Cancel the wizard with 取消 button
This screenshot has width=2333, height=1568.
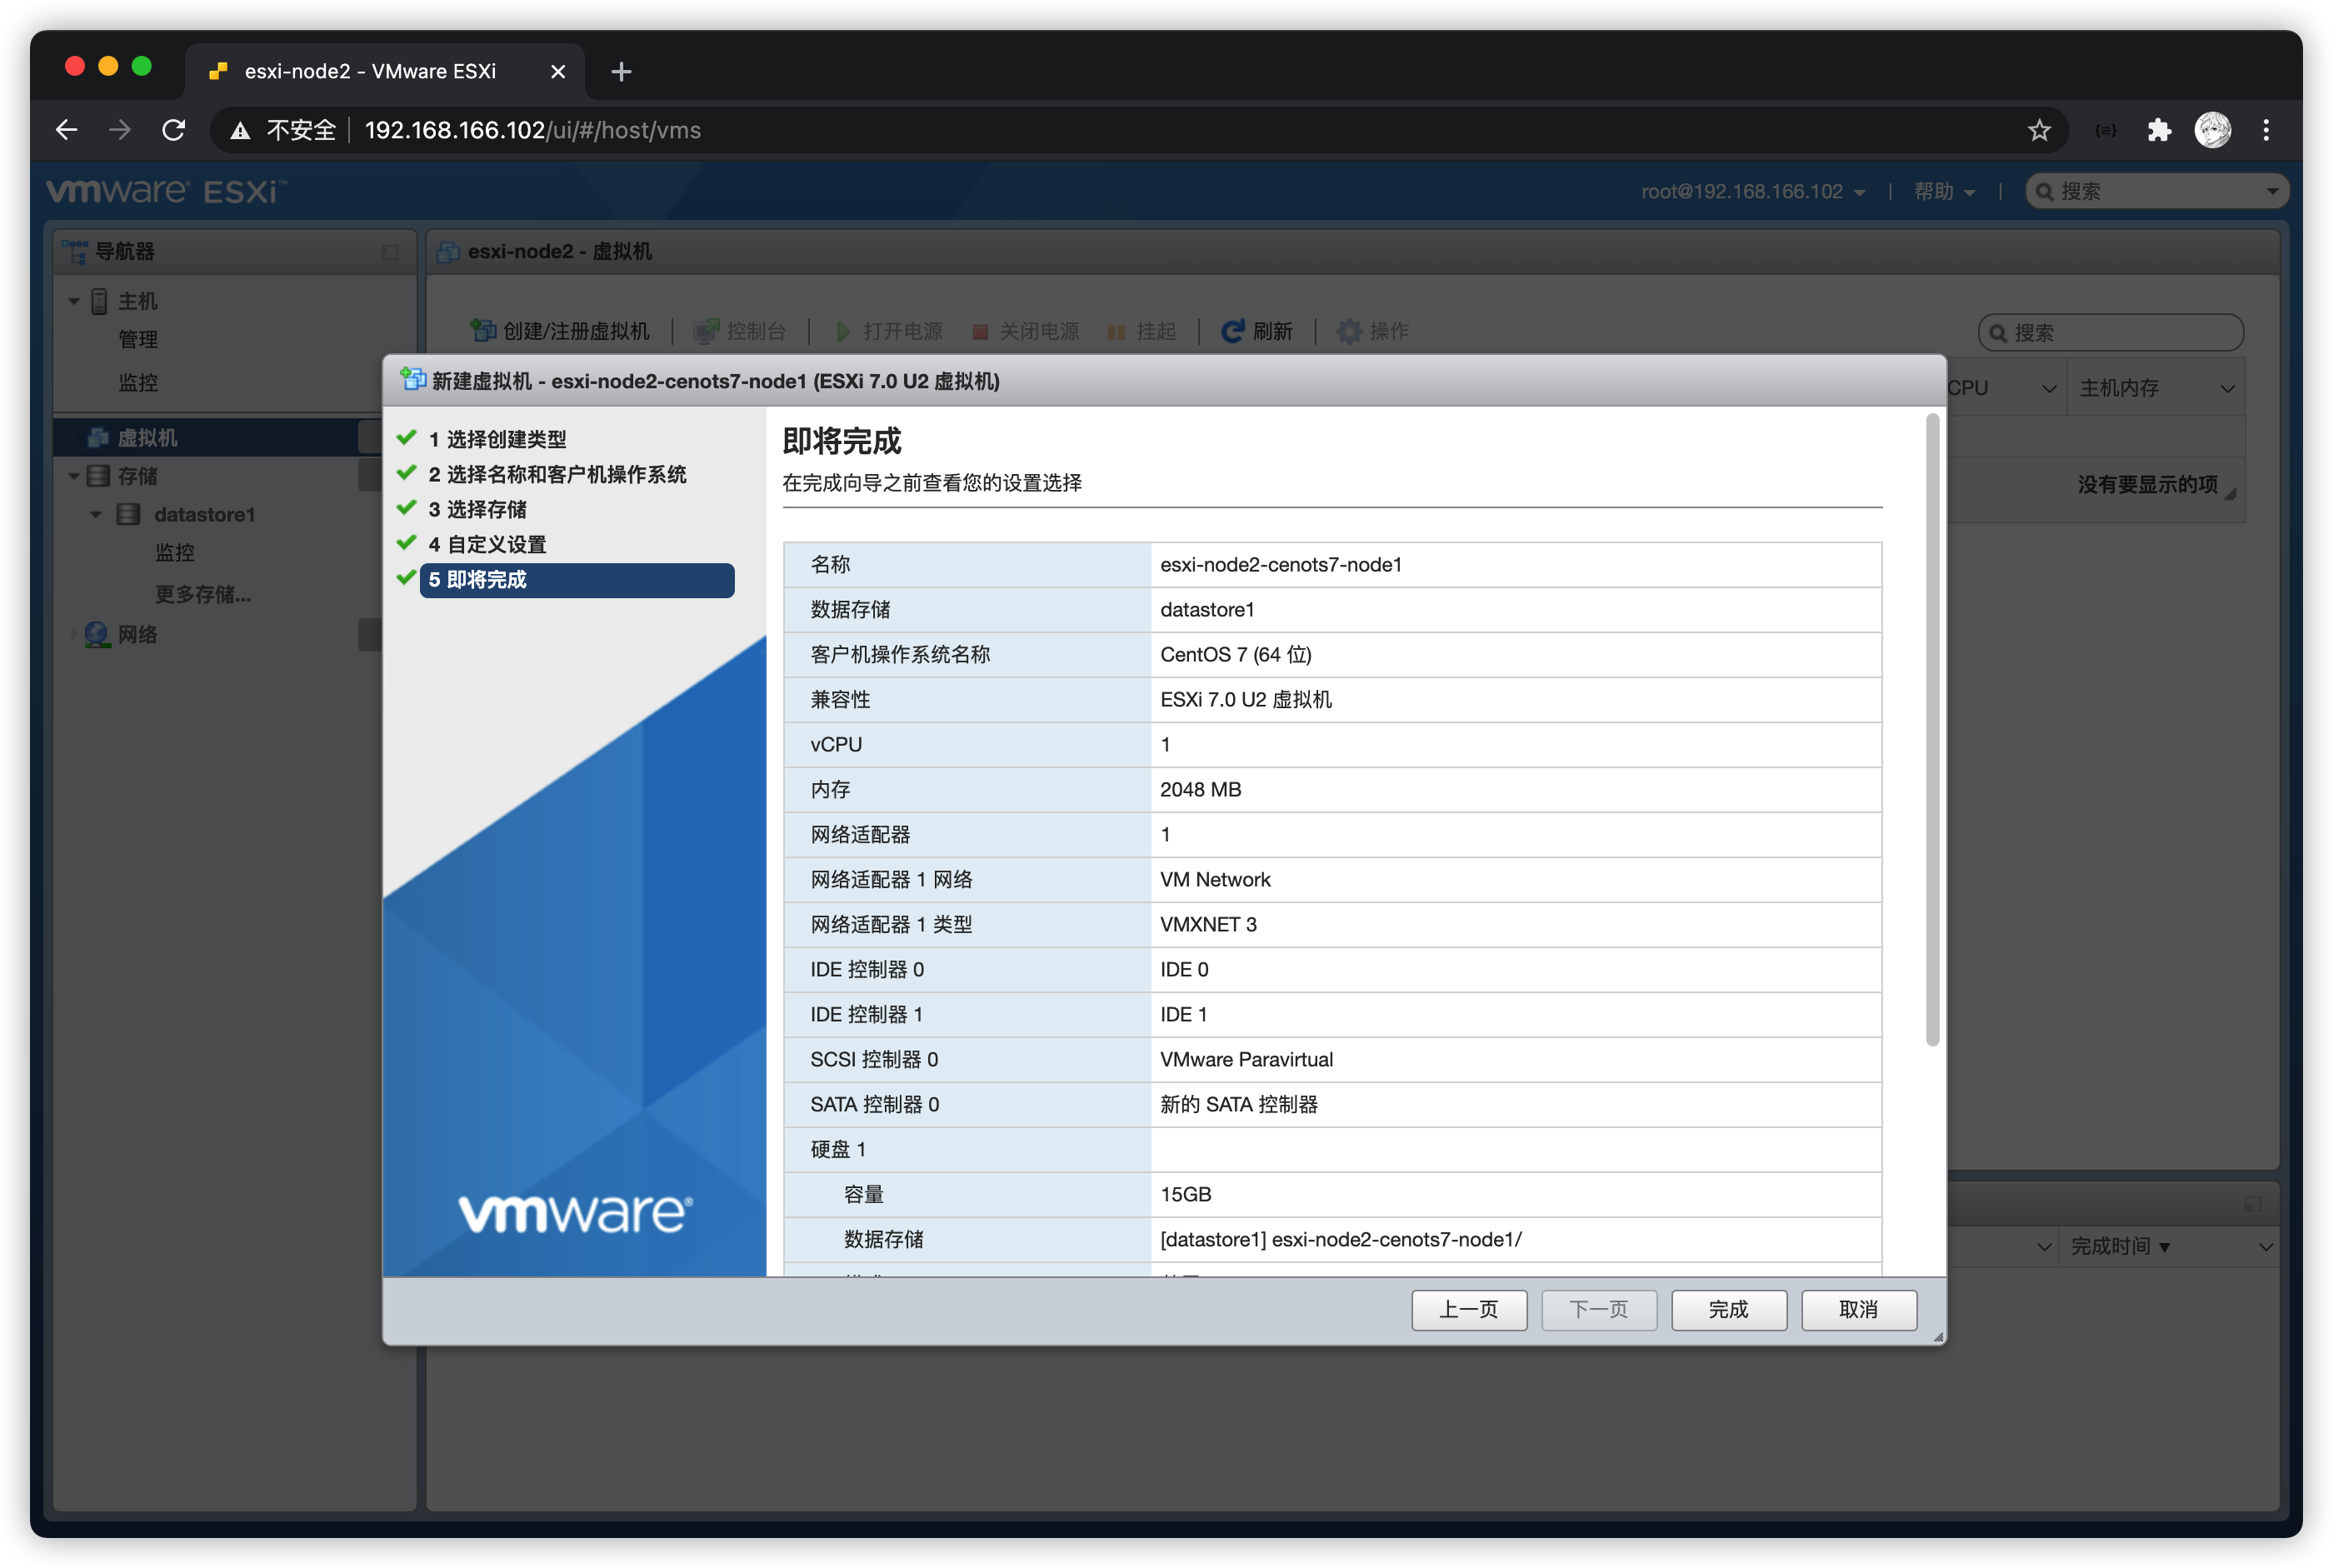pos(1858,1310)
